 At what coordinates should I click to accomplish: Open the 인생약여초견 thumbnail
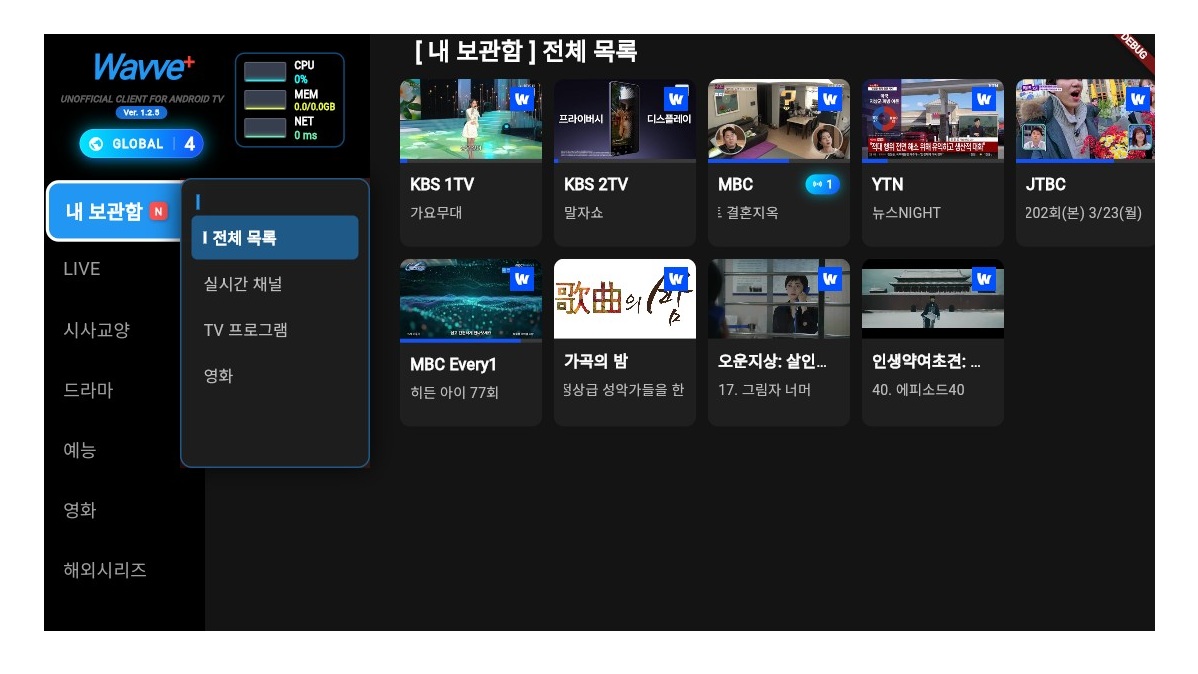[933, 299]
